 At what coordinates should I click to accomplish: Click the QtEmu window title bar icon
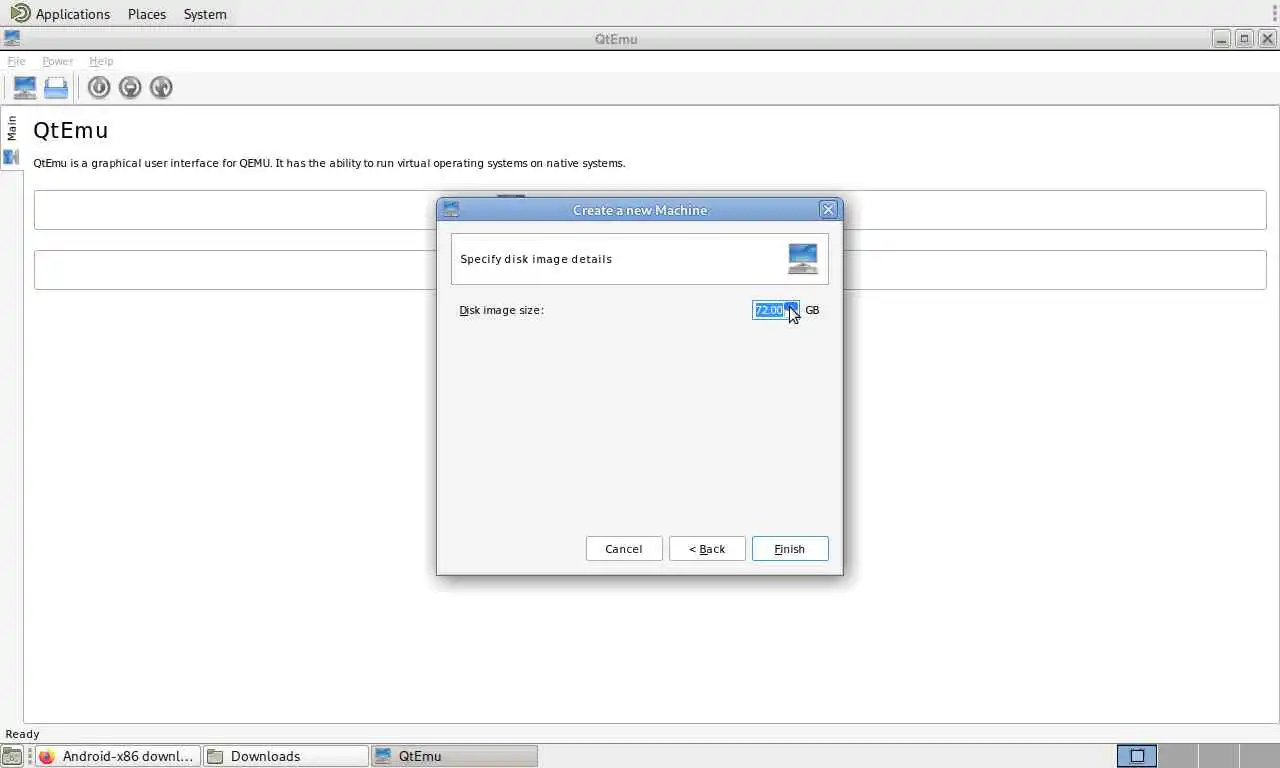click(x=11, y=39)
